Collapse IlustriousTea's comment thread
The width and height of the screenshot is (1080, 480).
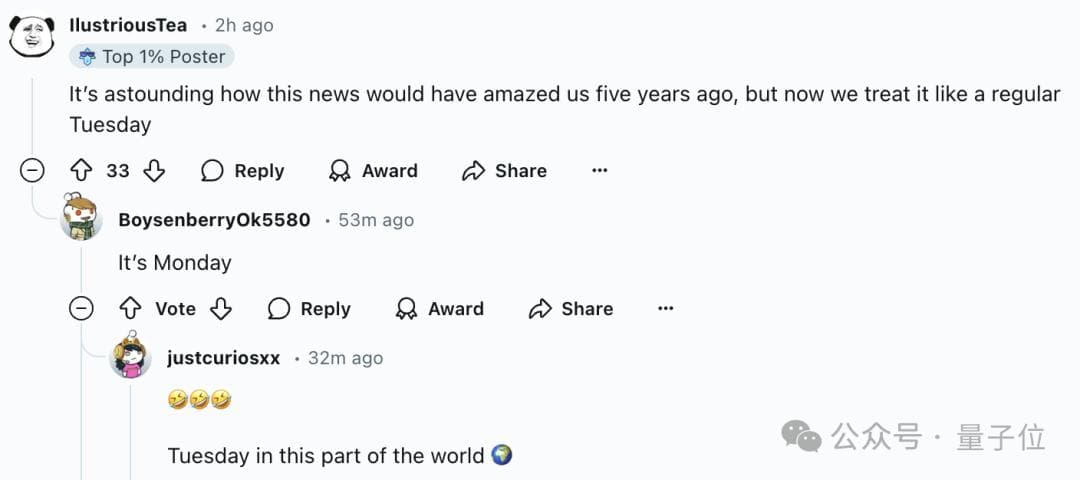click(32, 171)
